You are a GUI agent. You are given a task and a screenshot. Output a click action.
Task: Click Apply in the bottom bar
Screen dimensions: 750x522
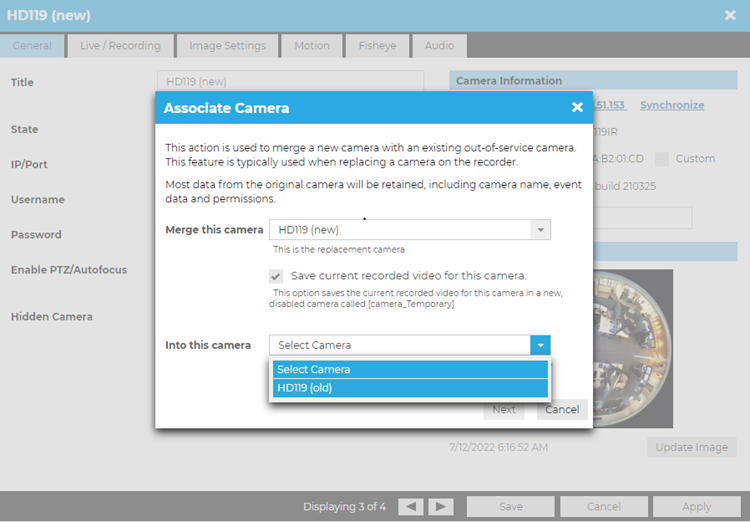pyautogui.click(x=696, y=506)
